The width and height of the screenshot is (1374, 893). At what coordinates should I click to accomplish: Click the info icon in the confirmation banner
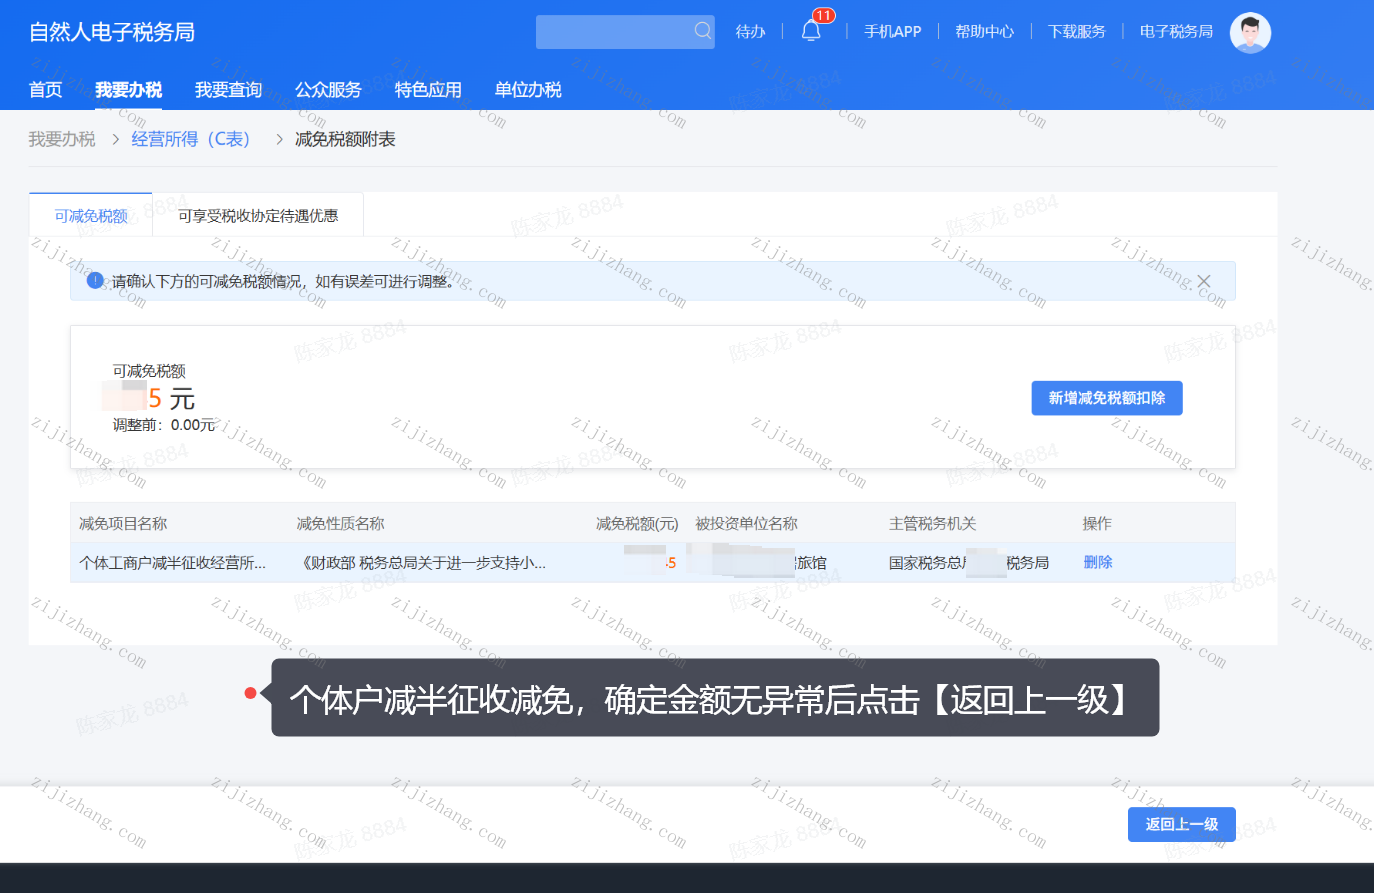coord(95,281)
